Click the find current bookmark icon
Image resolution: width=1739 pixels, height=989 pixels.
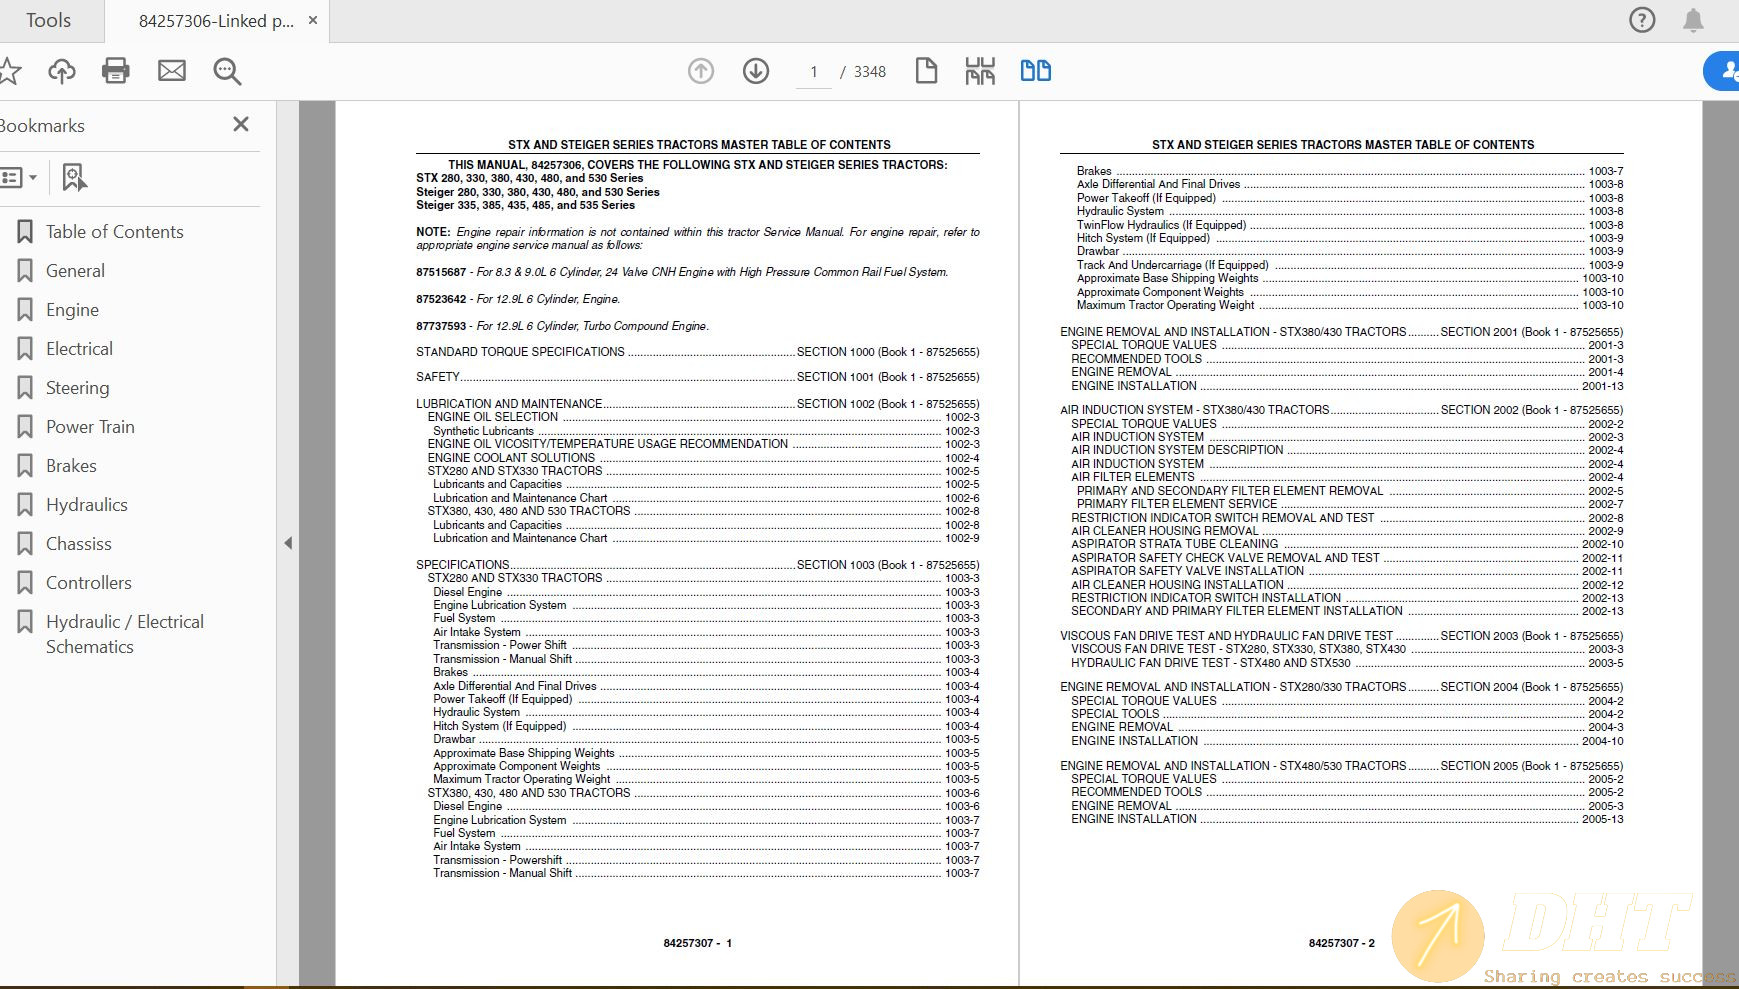pyautogui.click(x=74, y=178)
